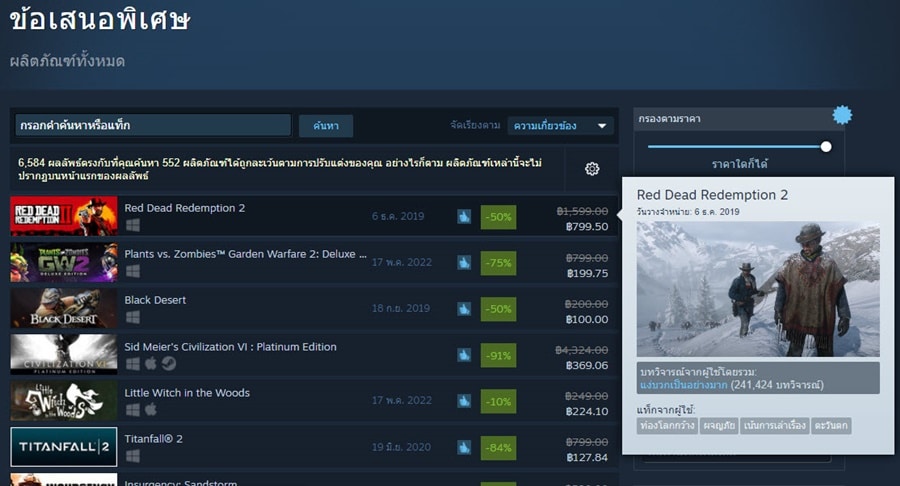The width and height of the screenshot is (900, 486).
Task: Open Titanfall® 2 title link
Action: [x=154, y=439]
